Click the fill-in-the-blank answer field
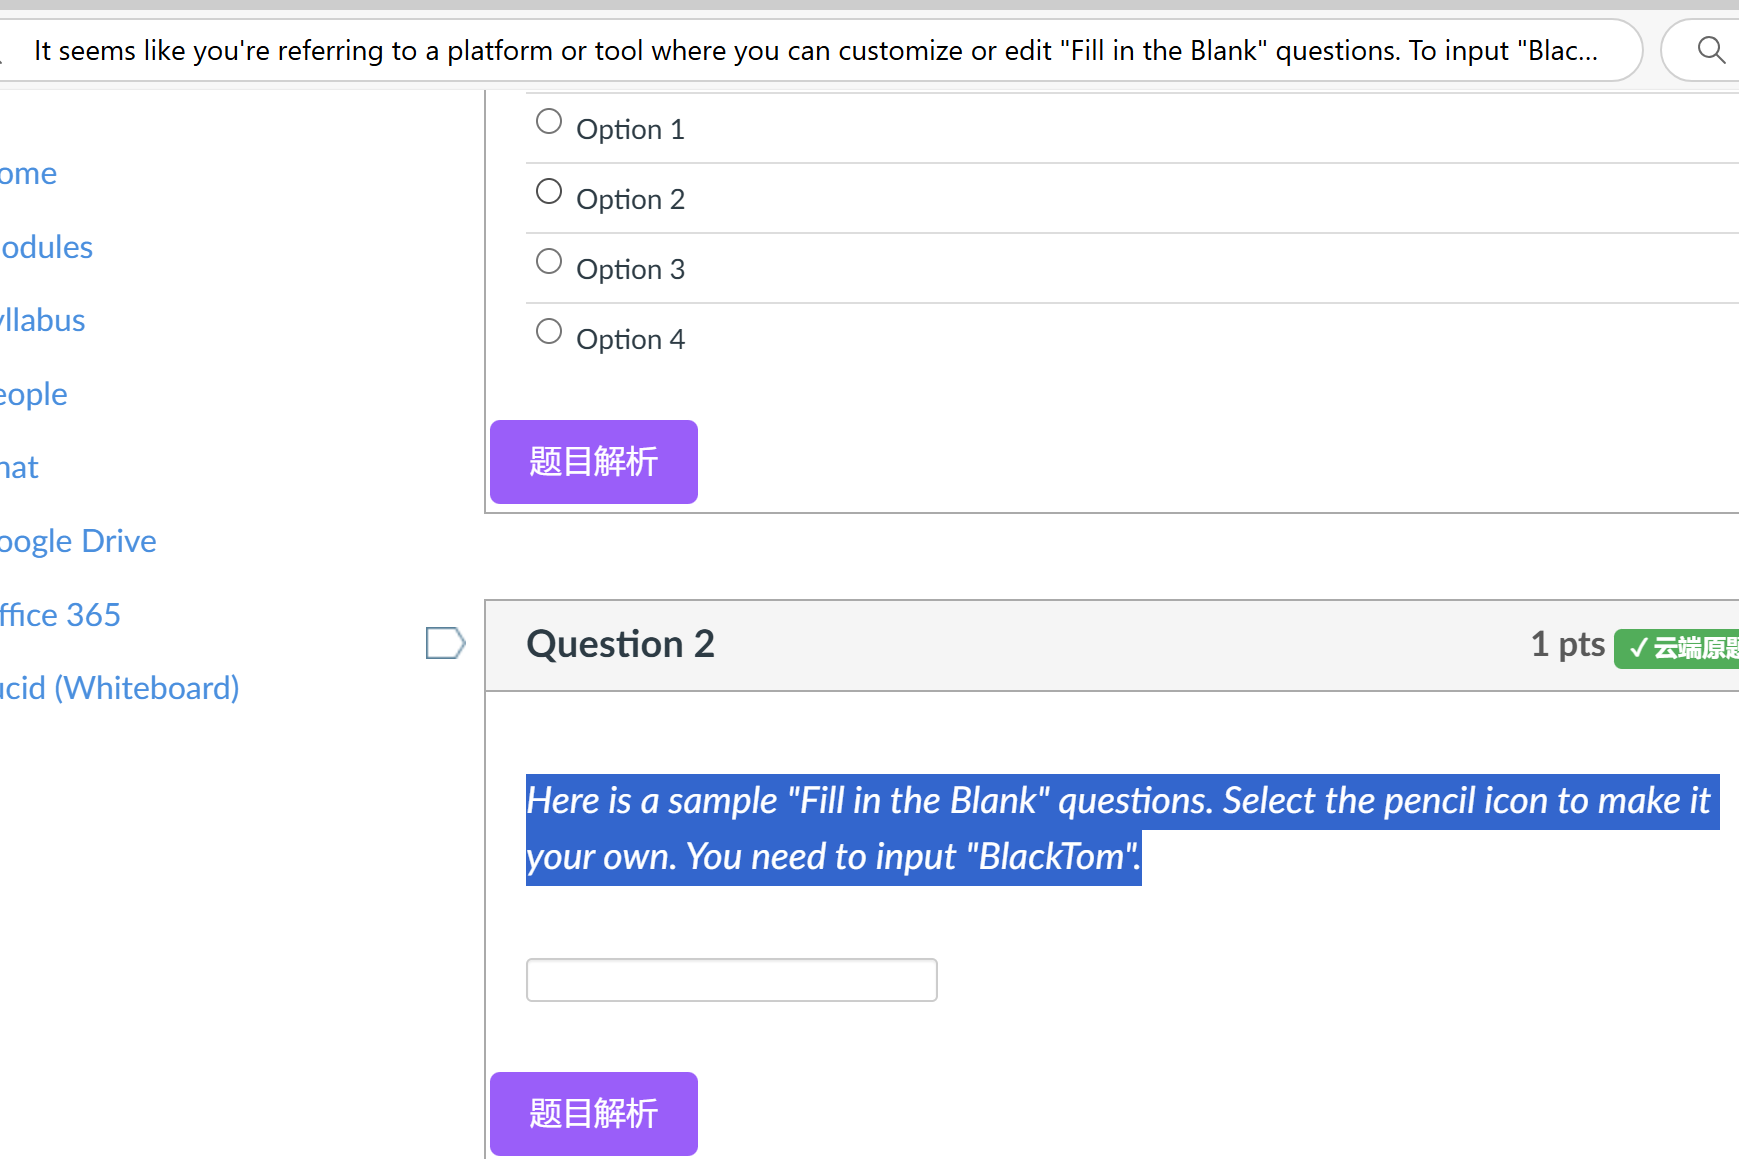Screen dimensions: 1739x1159 [732, 980]
